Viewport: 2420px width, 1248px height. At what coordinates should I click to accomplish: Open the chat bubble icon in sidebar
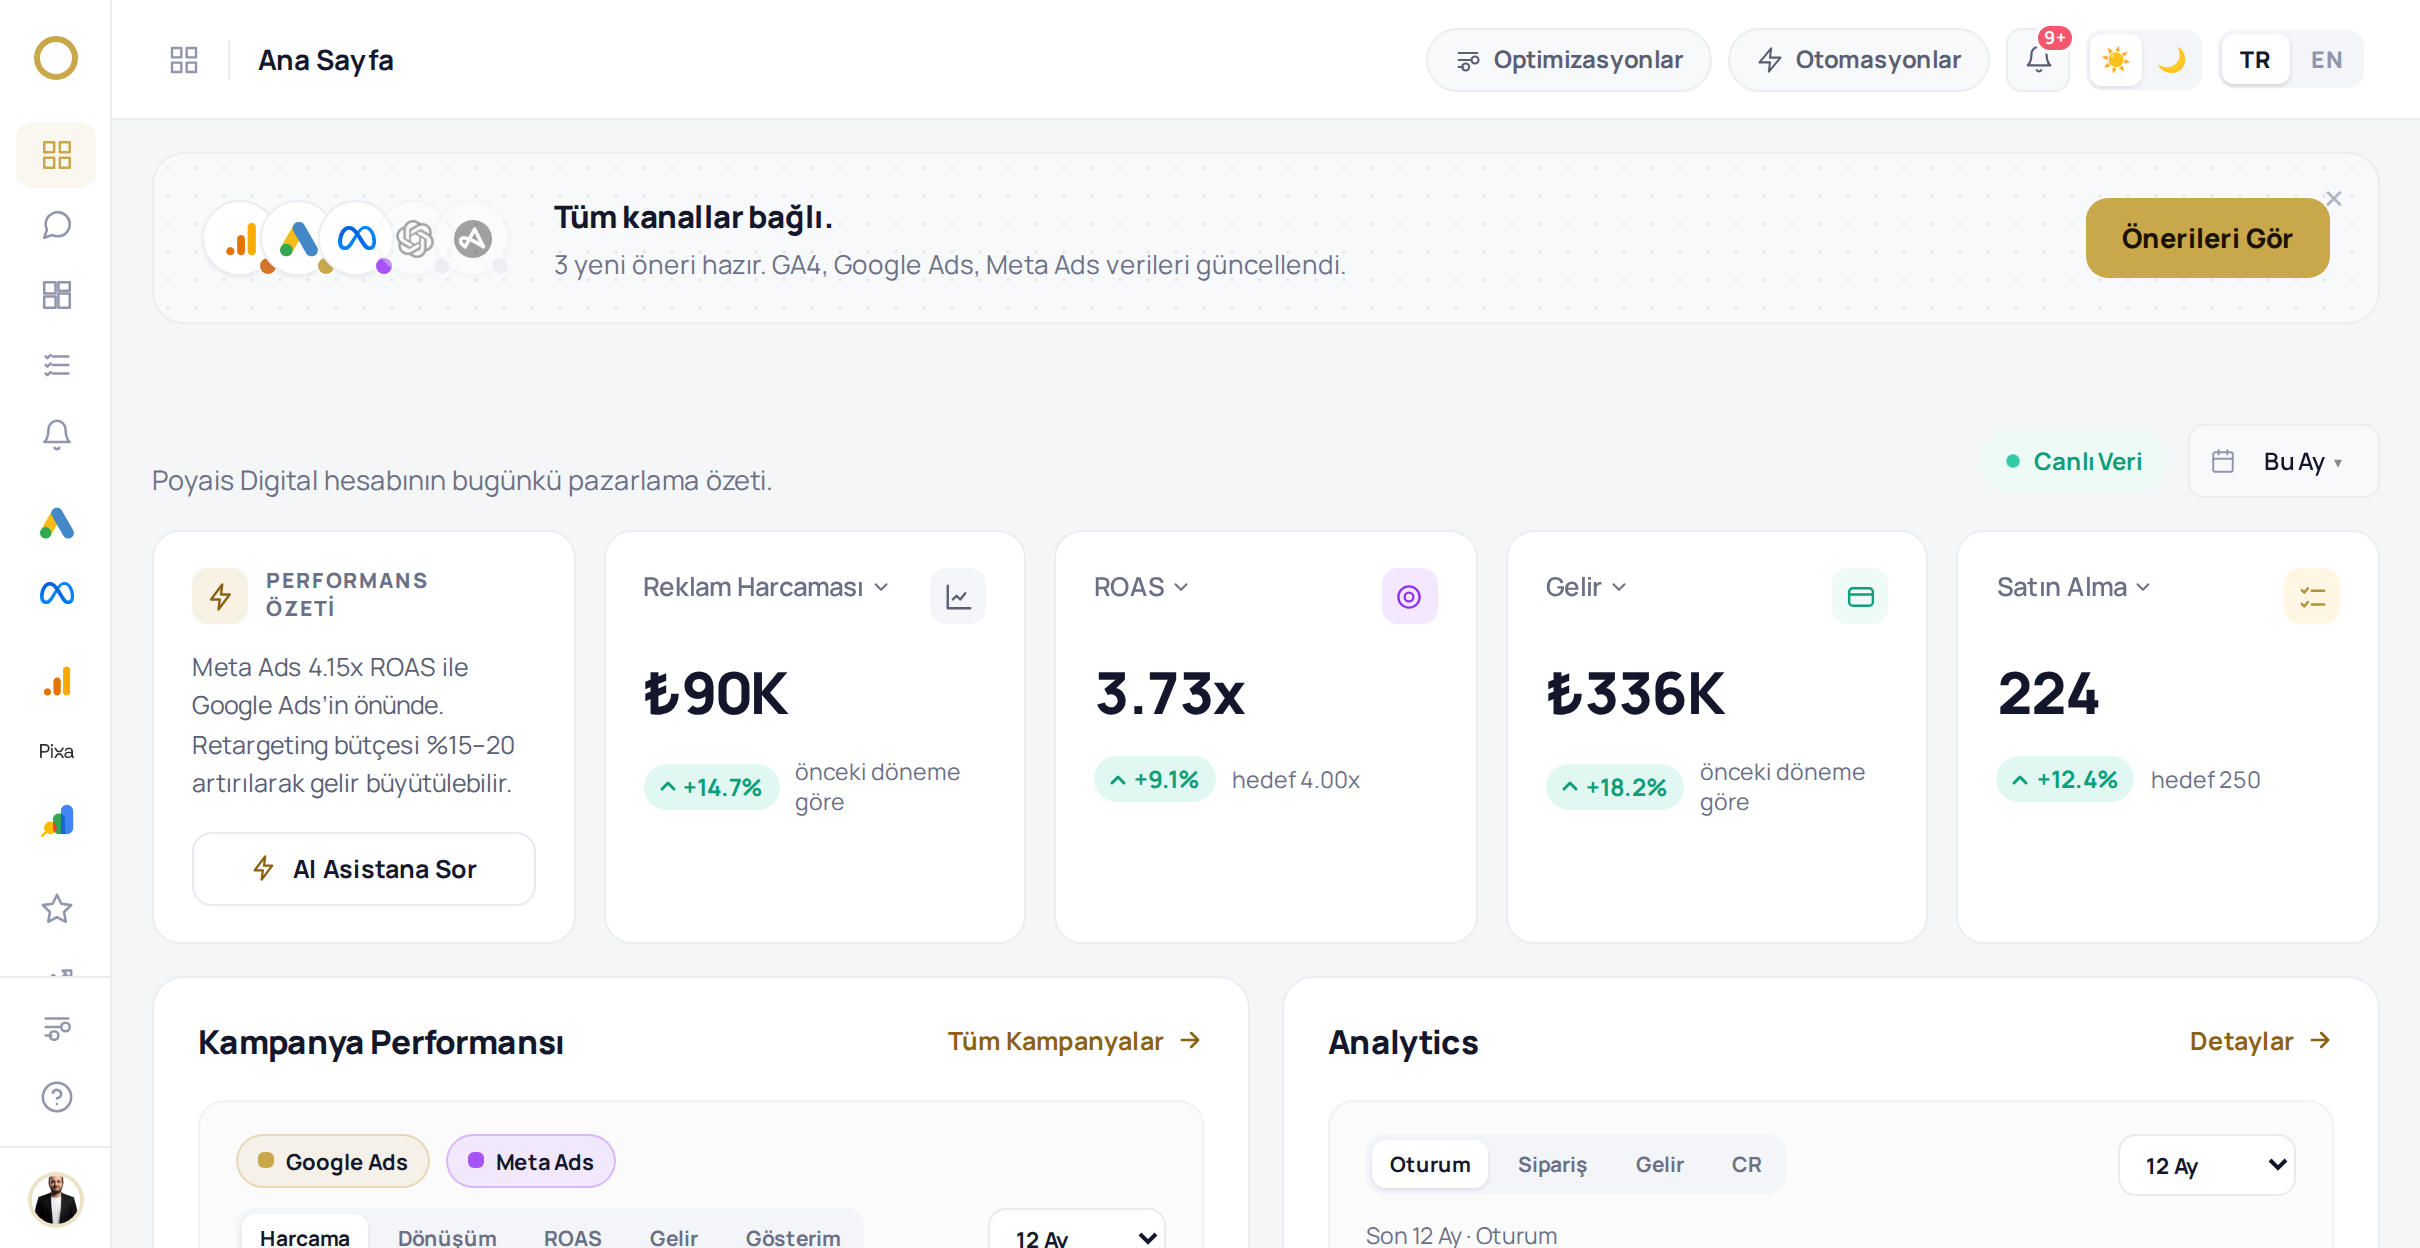(x=57, y=225)
